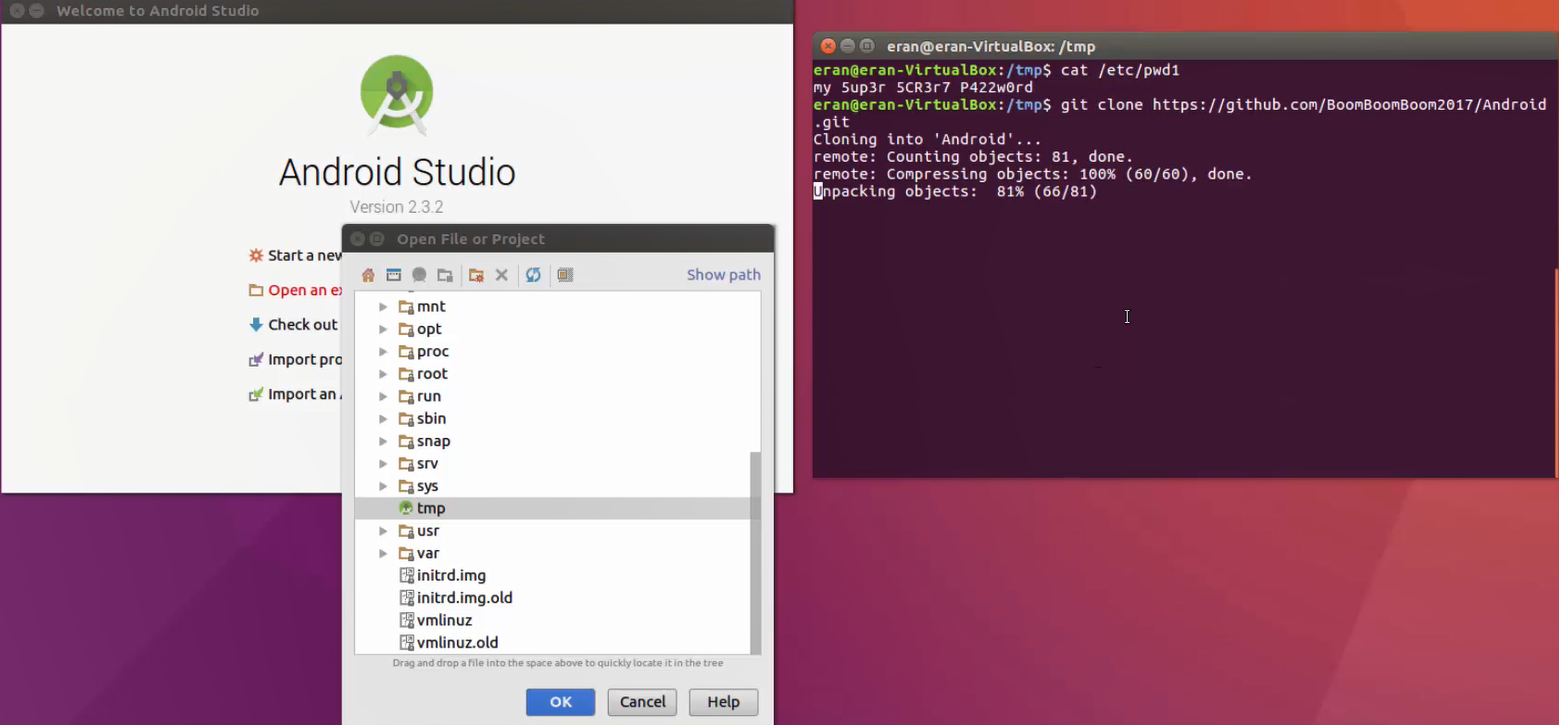Screen dimensions: 1559x725
Task: Click the 'Start a new' project star icon
Action: (x=256, y=255)
